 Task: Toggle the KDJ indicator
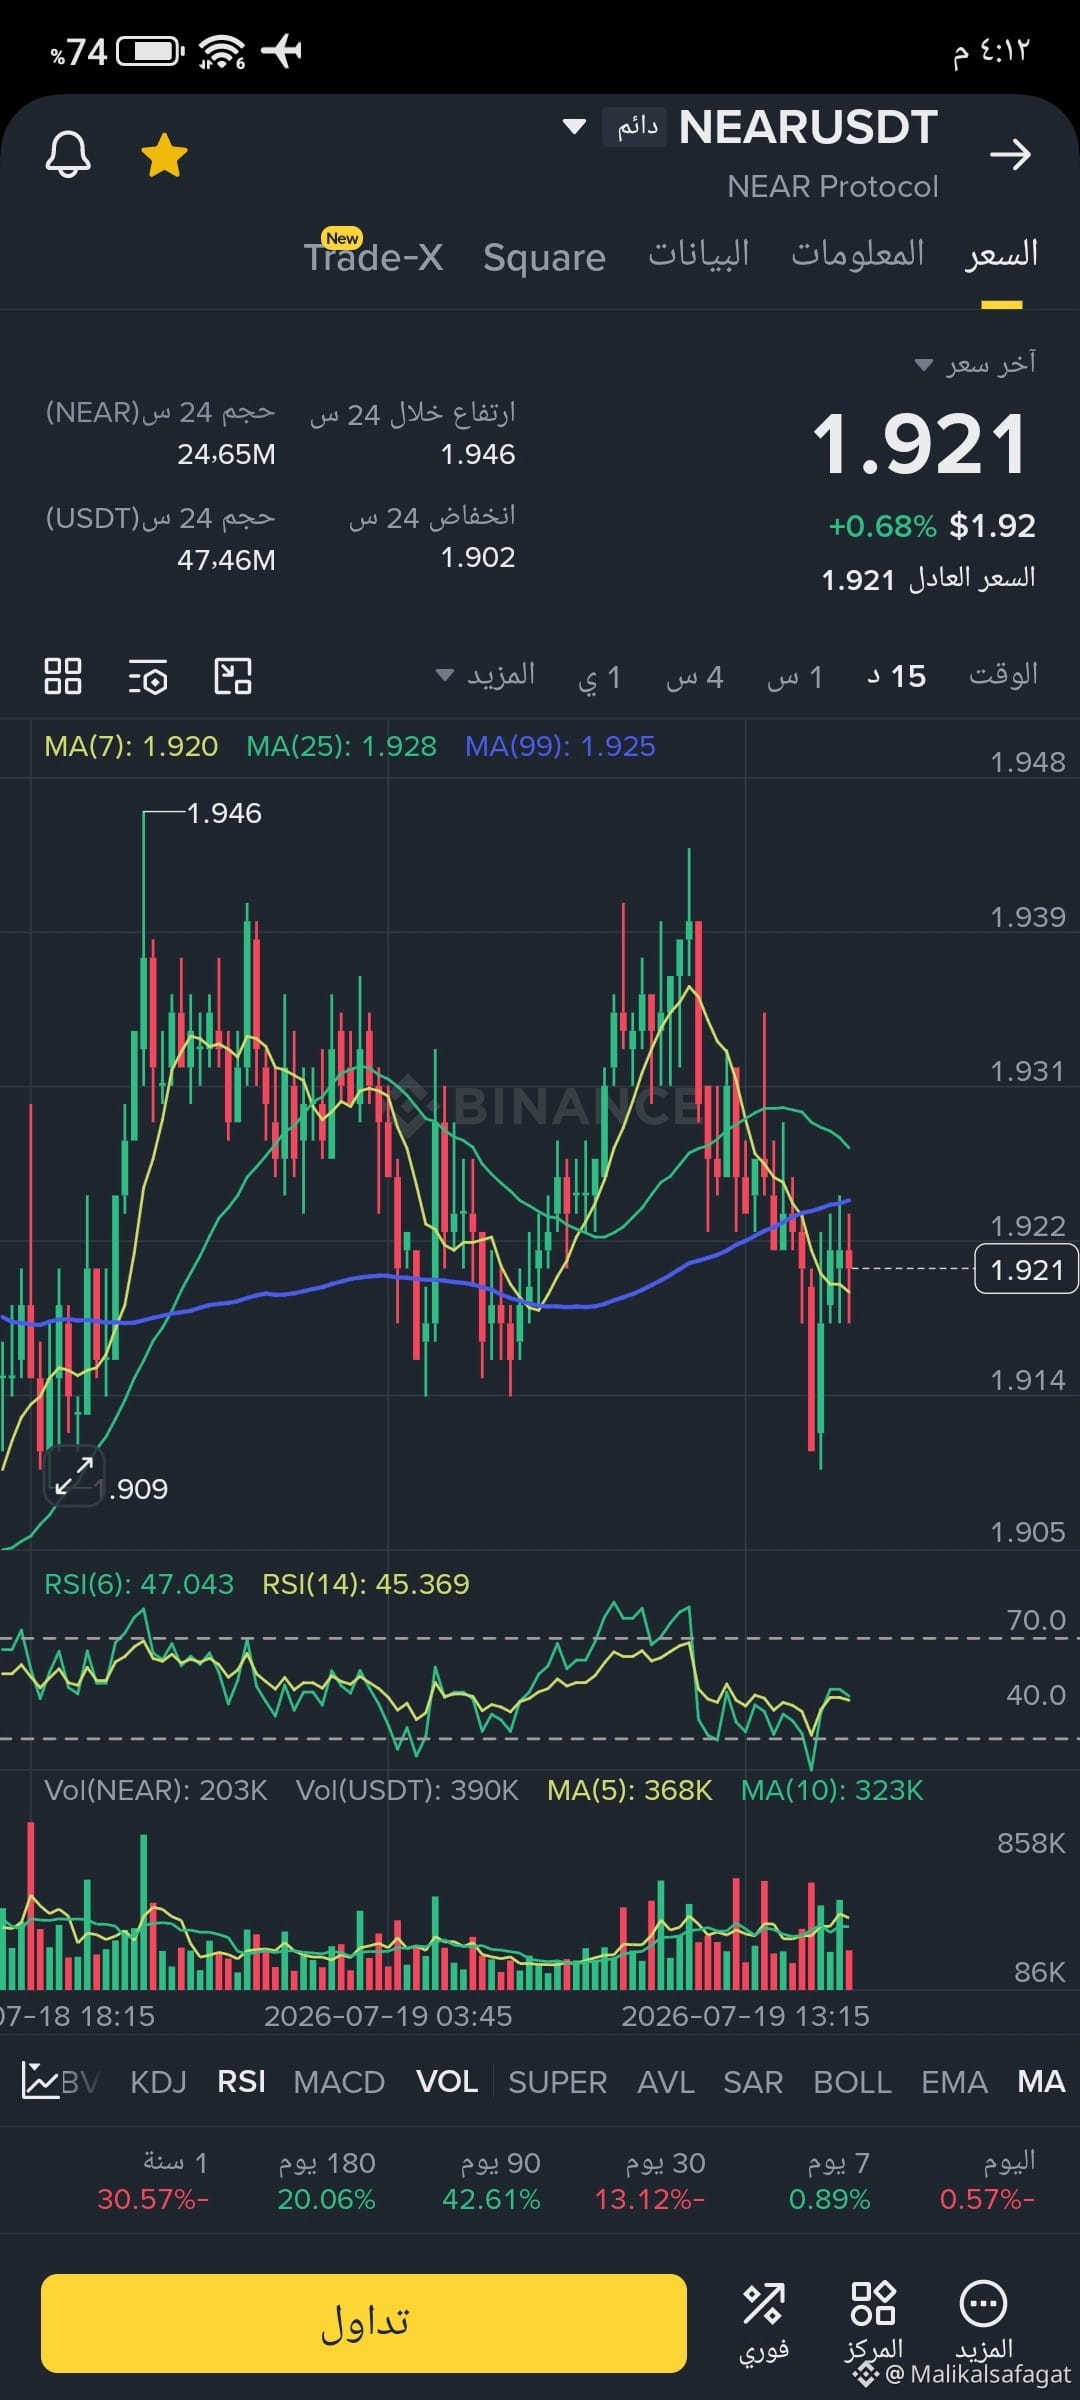(158, 2082)
